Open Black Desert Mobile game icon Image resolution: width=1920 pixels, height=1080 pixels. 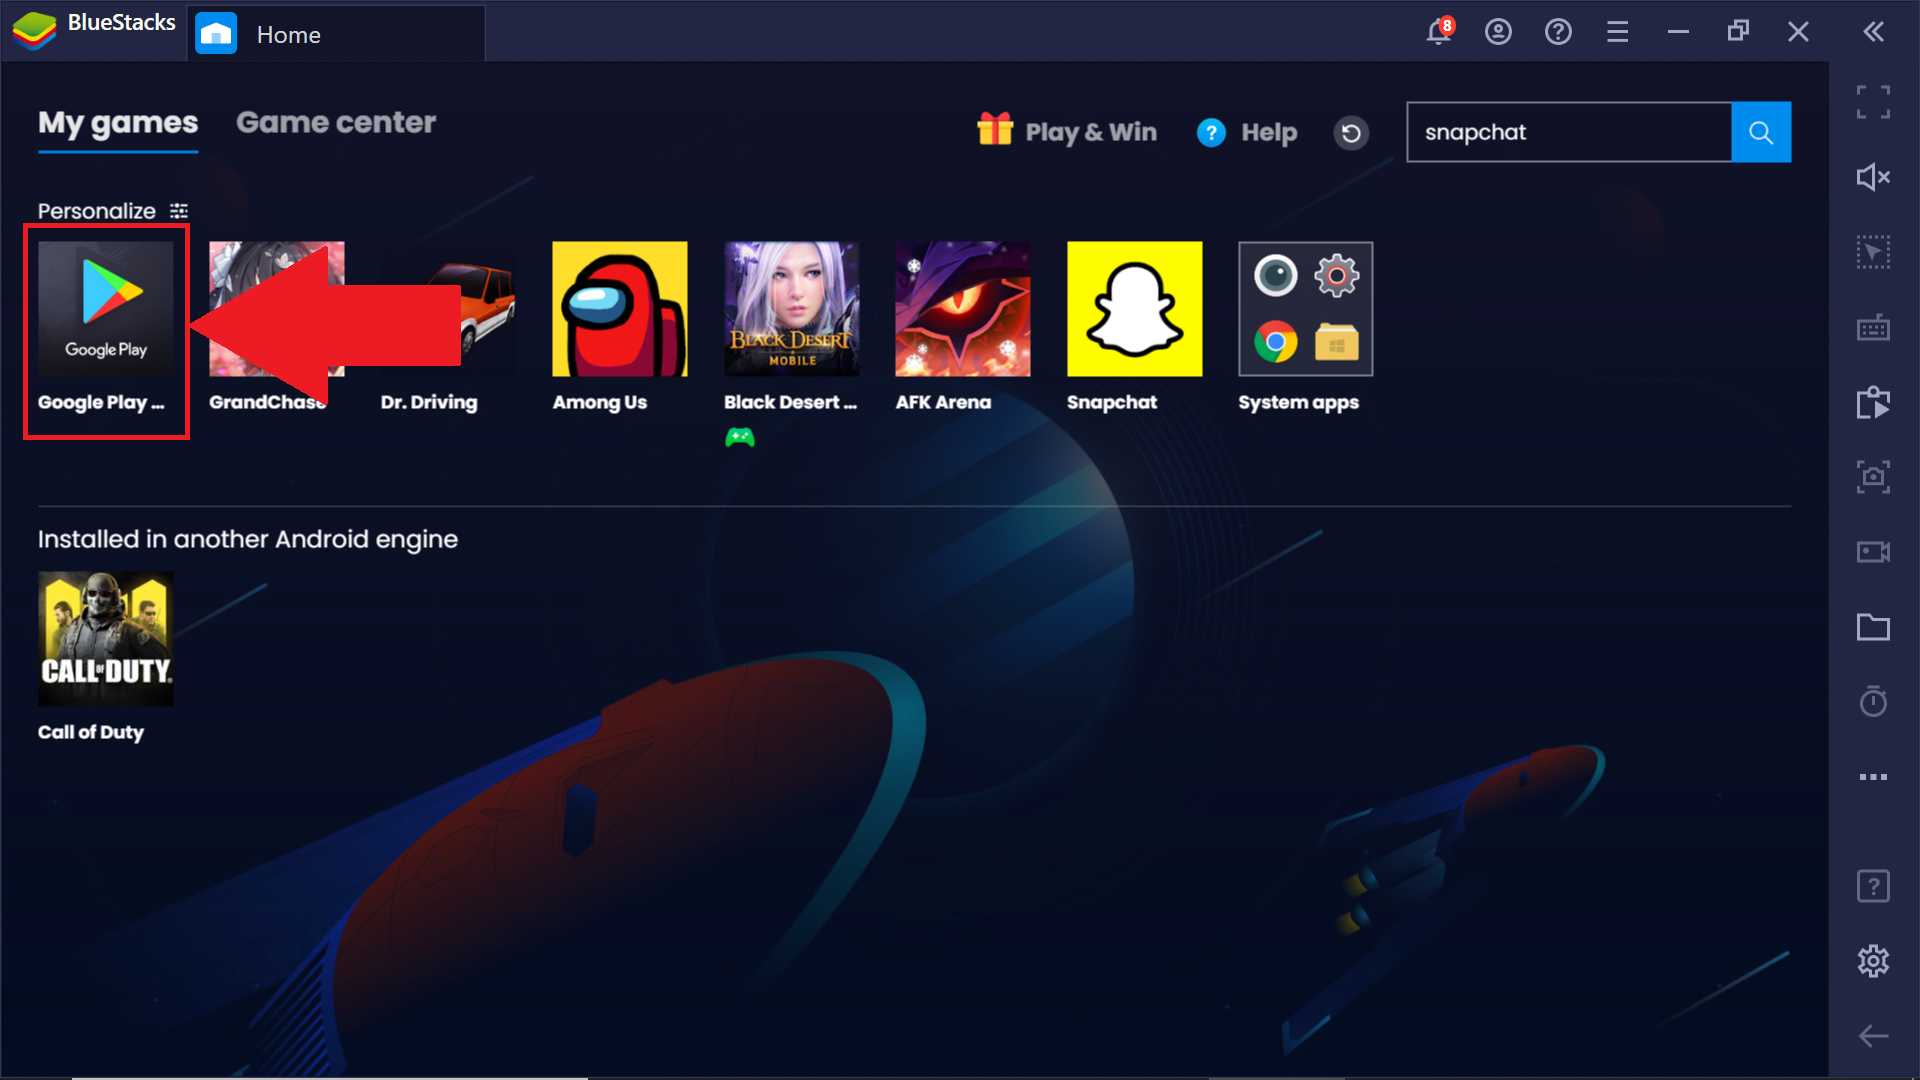[791, 309]
